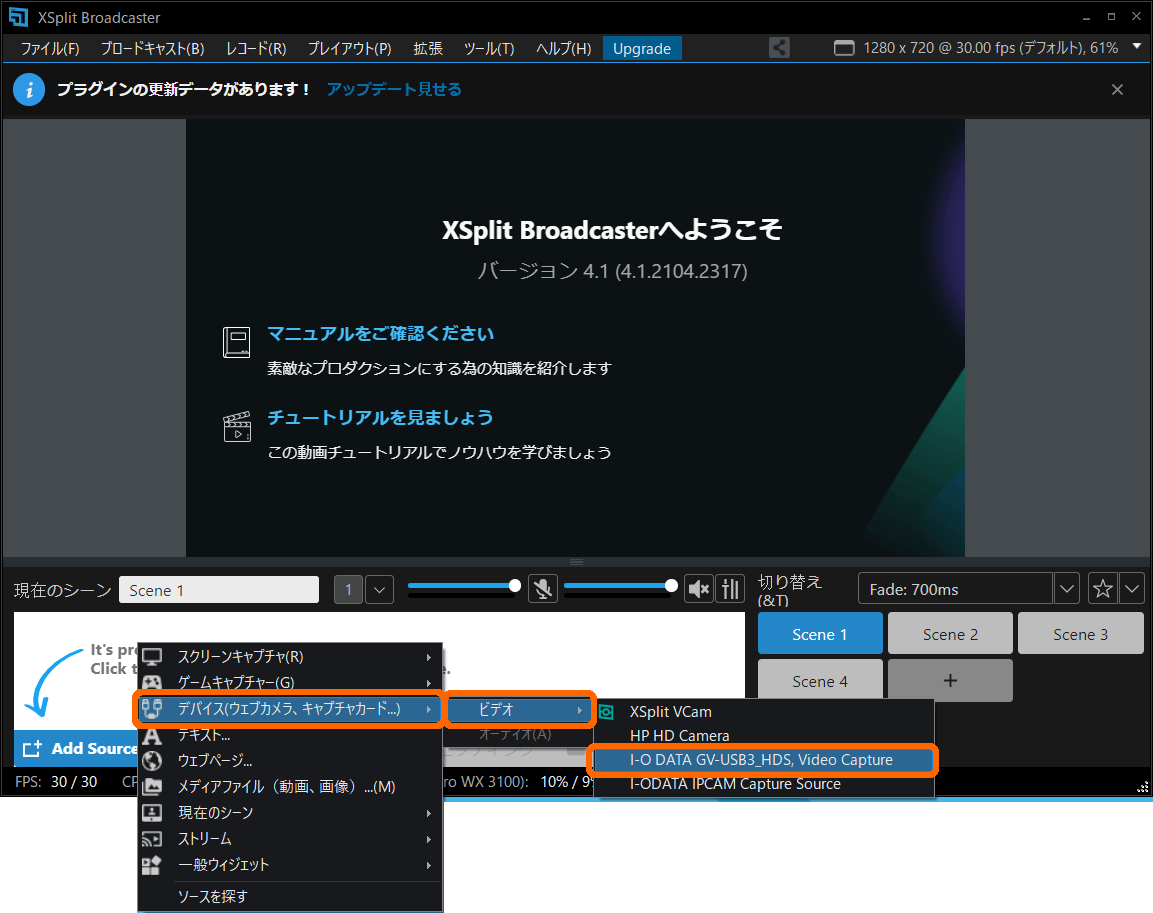The height and width of the screenshot is (913, 1153).
Task: Click the devices webcam icon in menu
Action: tap(152, 709)
